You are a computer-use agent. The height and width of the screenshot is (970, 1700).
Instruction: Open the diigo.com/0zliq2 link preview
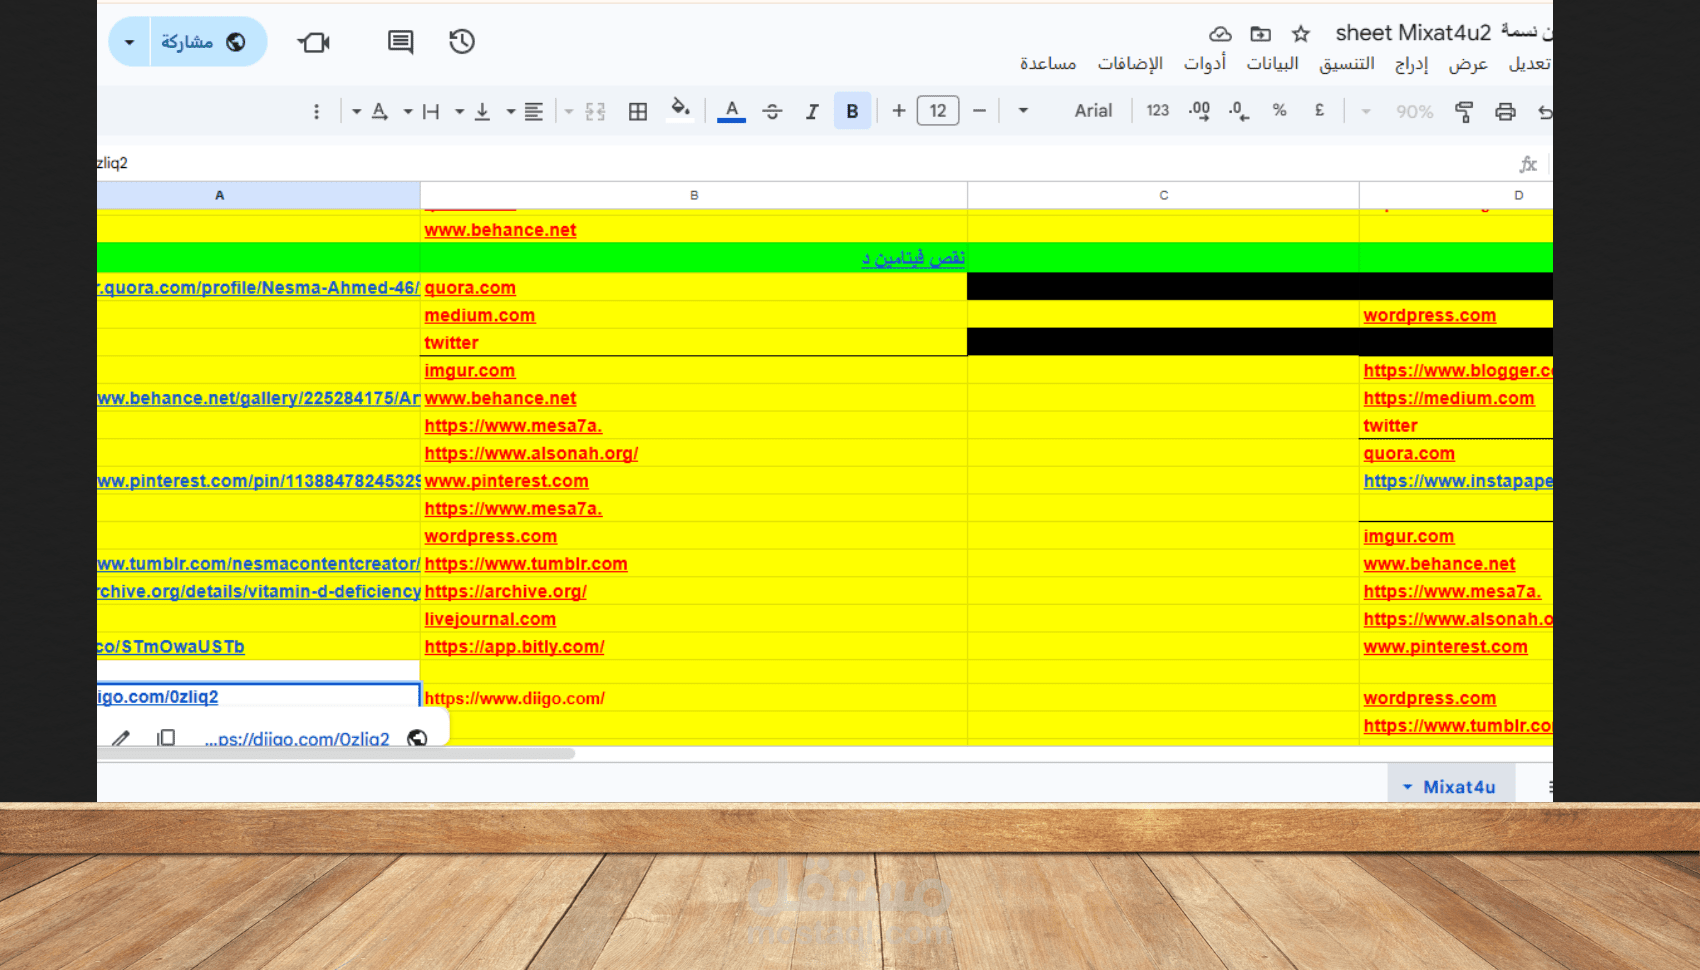[297, 739]
